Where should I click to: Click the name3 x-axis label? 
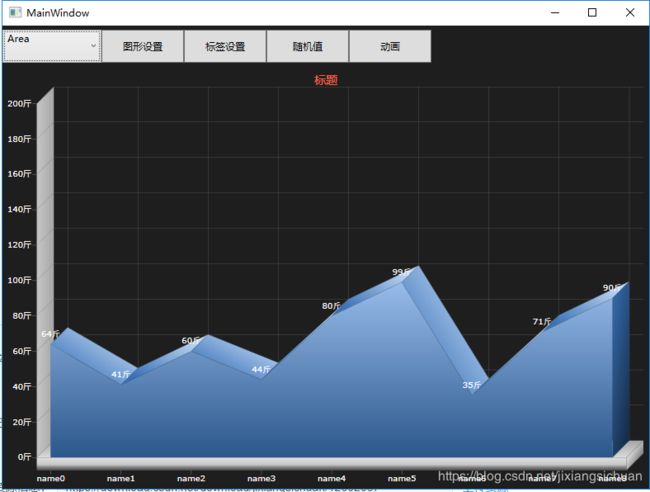coord(261,478)
